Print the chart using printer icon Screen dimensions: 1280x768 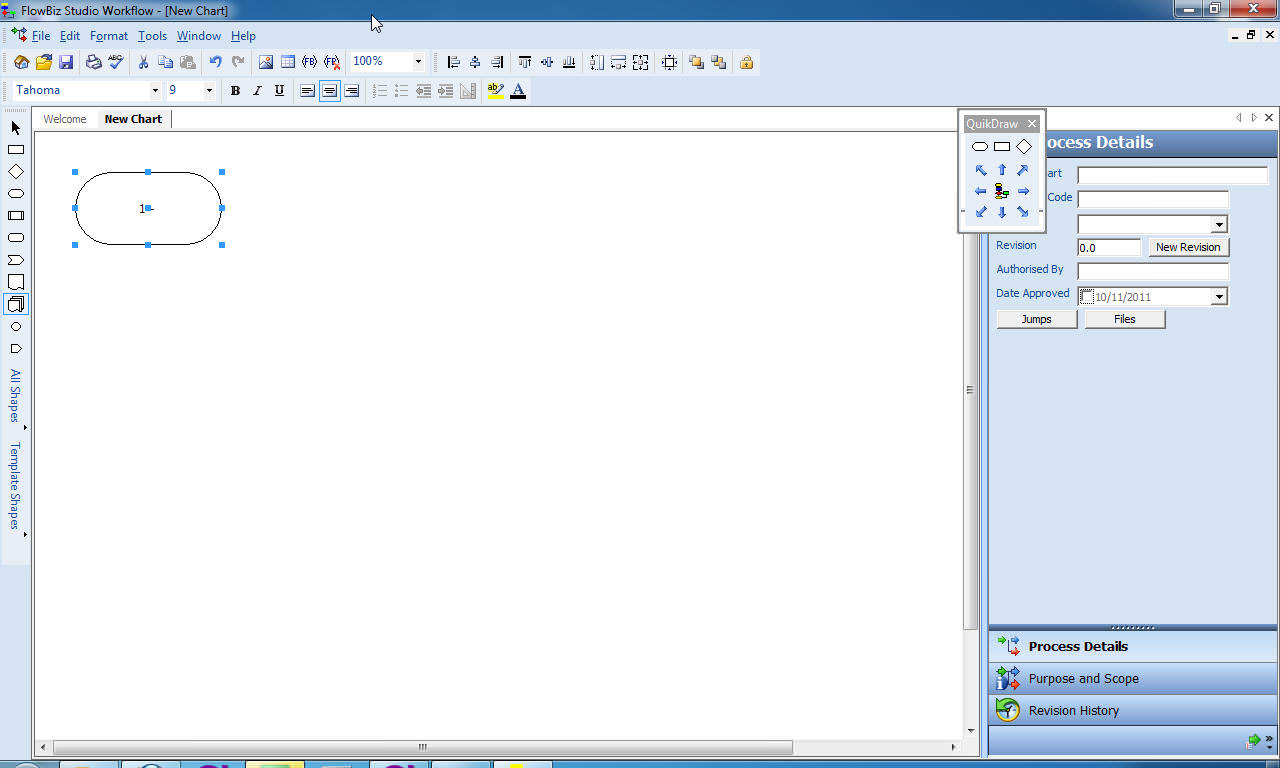(93, 62)
